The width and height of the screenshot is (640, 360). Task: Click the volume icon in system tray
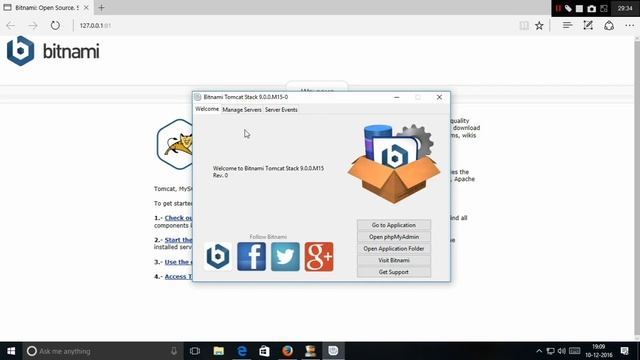pos(562,351)
